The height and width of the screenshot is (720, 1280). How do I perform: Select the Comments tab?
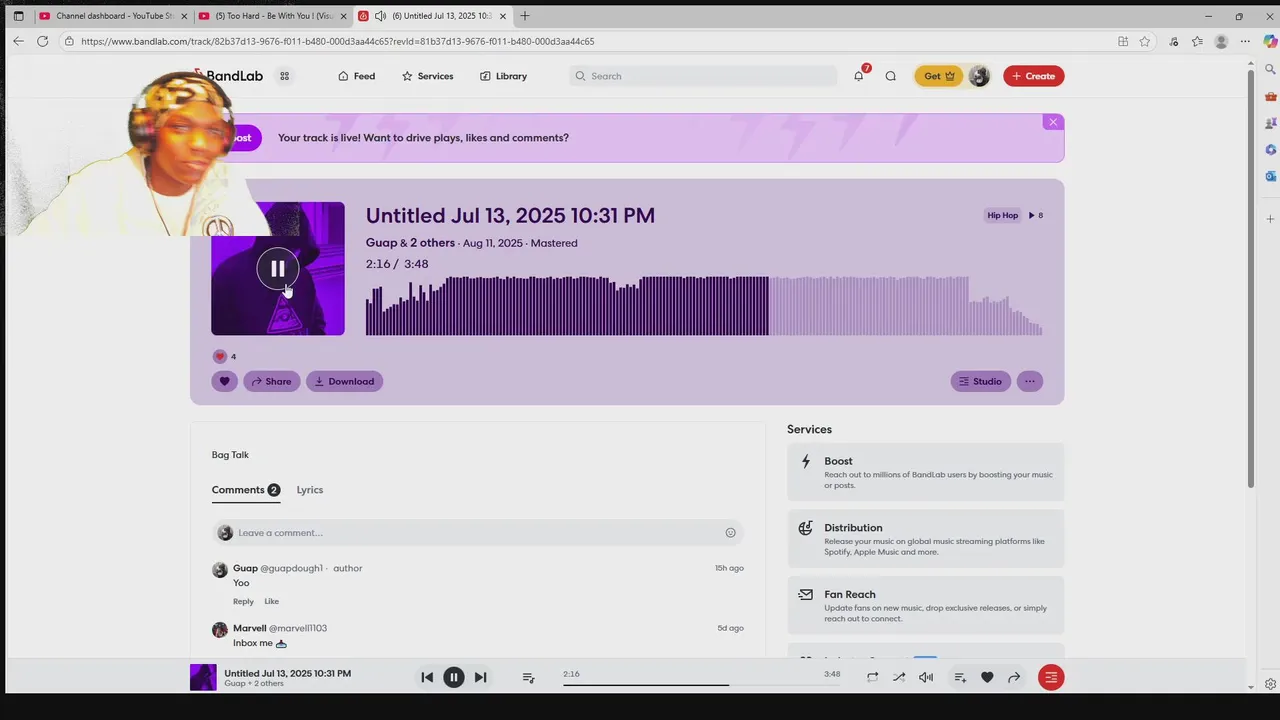click(x=245, y=490)
